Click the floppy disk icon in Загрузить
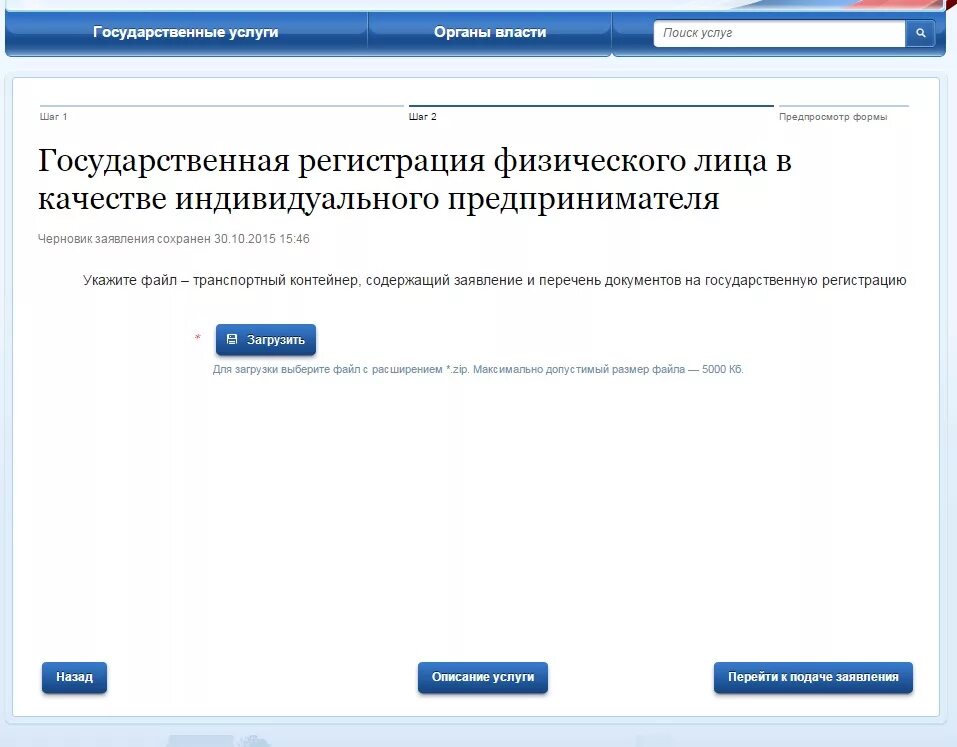This screenshot has width=957, height=747. 232,339
